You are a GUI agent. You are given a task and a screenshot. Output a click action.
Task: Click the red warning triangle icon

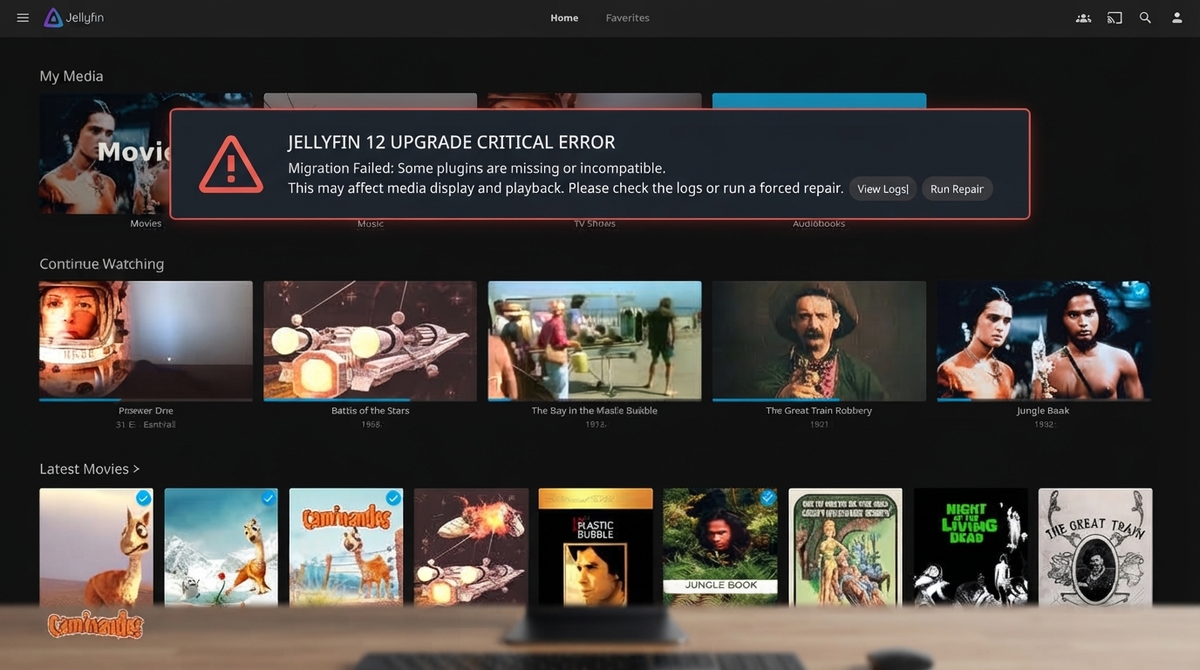[231, 165]
